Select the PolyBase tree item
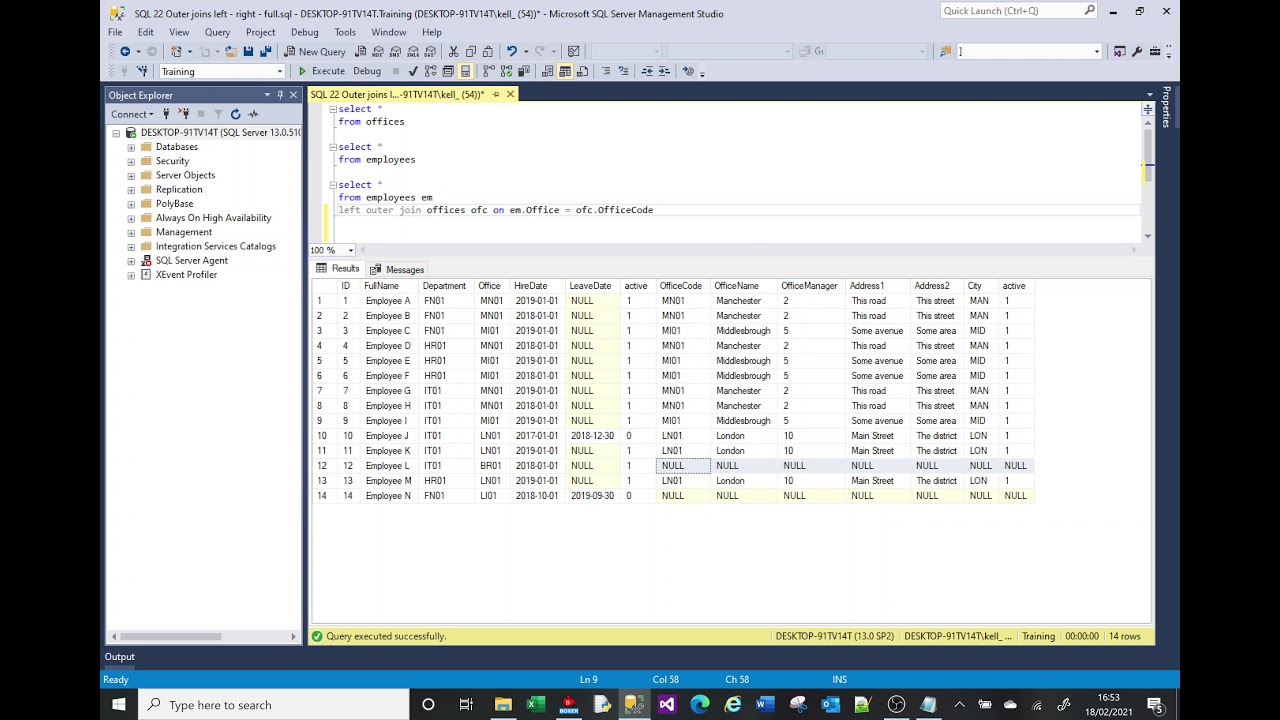Viewport: 1280px width, 720px height. click(x=174, y=203)
